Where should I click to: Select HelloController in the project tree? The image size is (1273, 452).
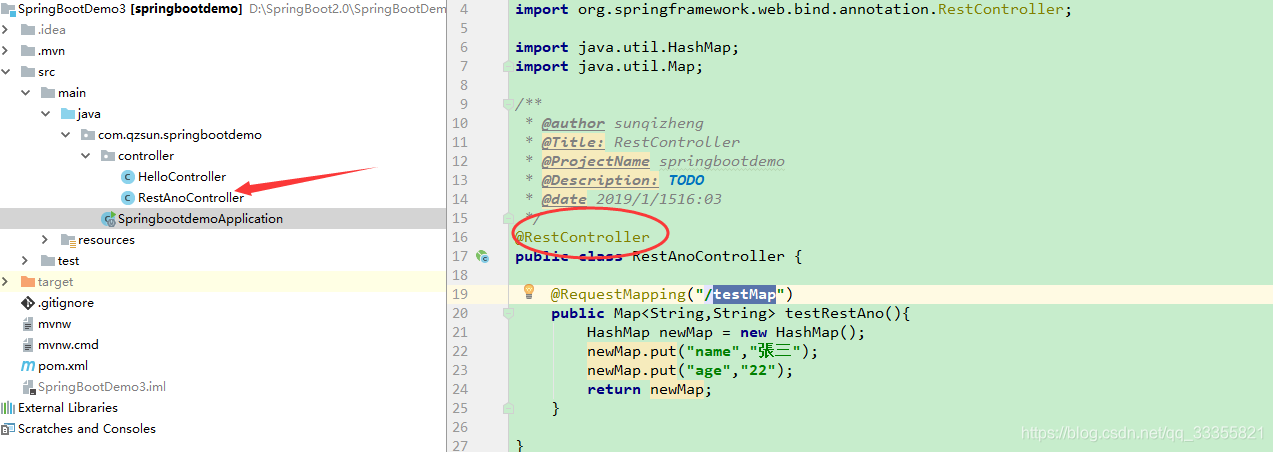[x=182, y=177]
